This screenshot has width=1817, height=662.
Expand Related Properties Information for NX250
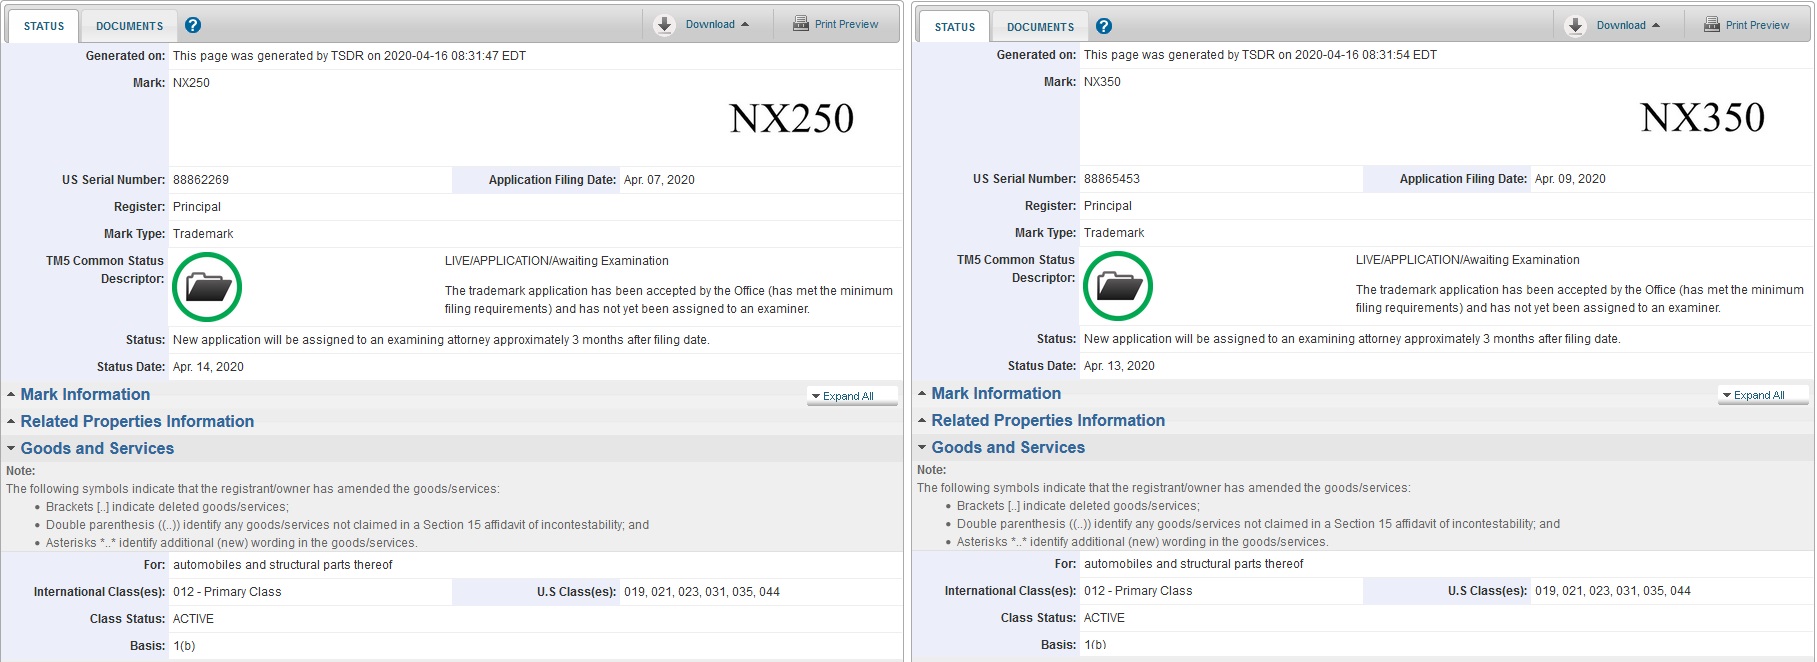[x=137, y=422]
